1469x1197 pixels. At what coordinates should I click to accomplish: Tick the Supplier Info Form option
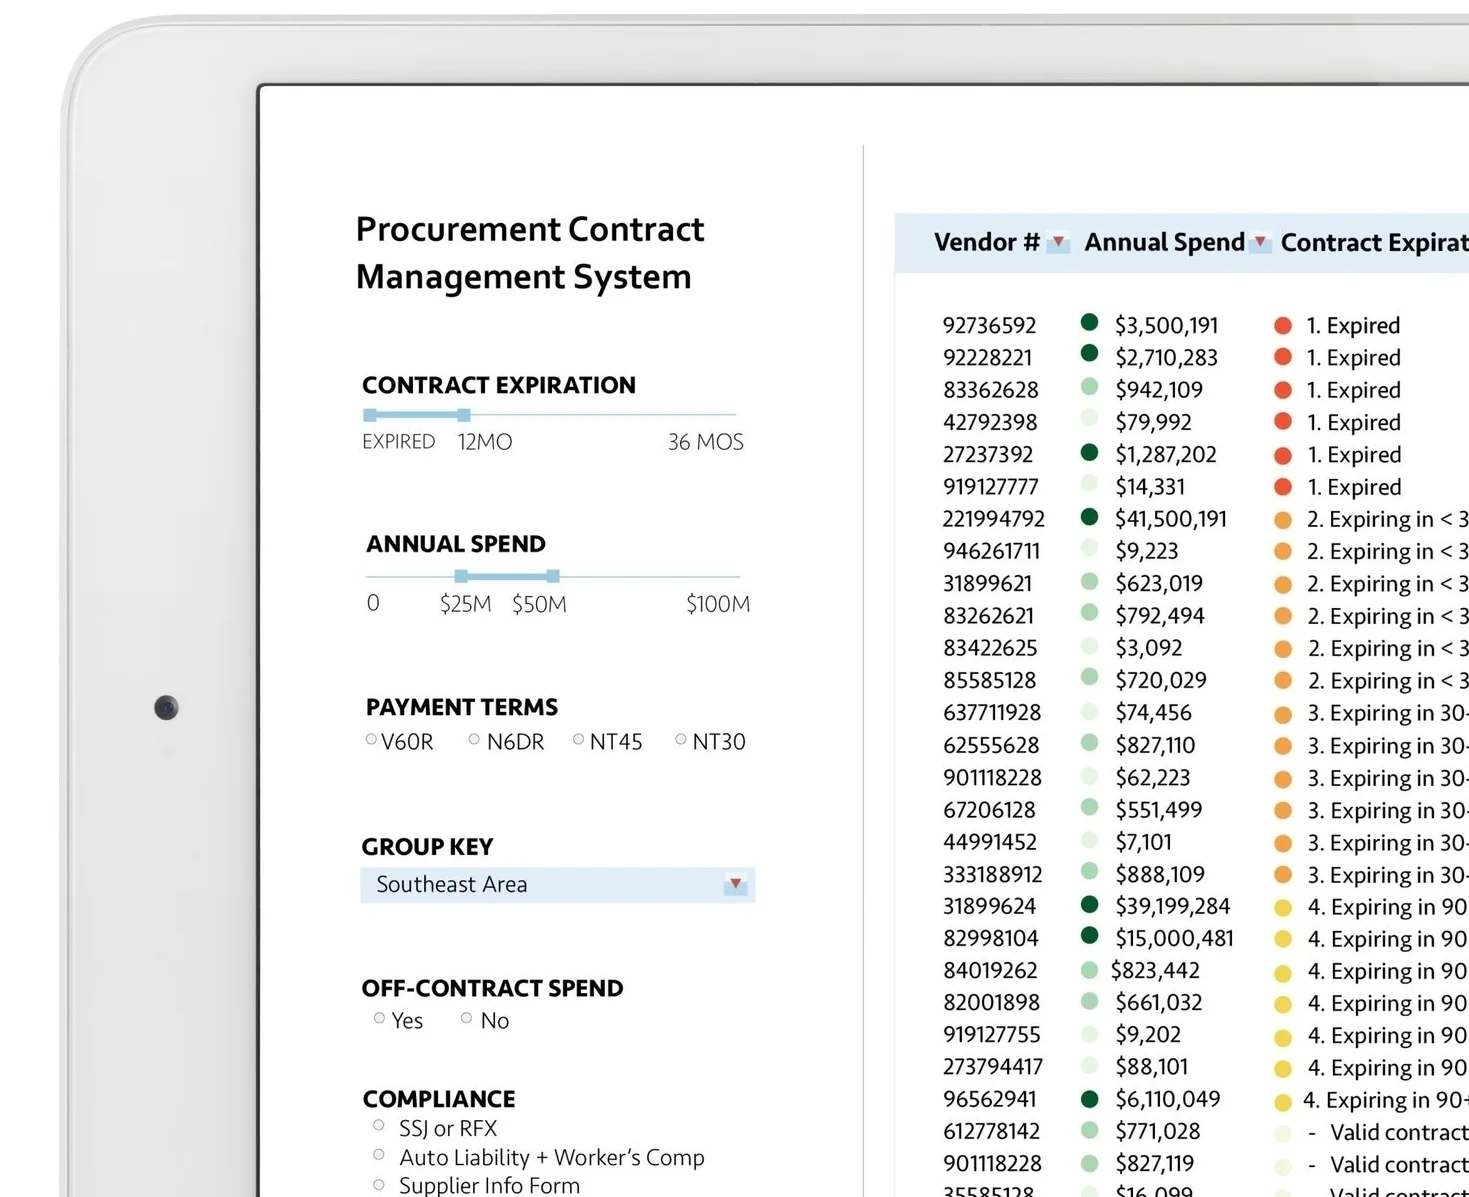[378, 1185]
